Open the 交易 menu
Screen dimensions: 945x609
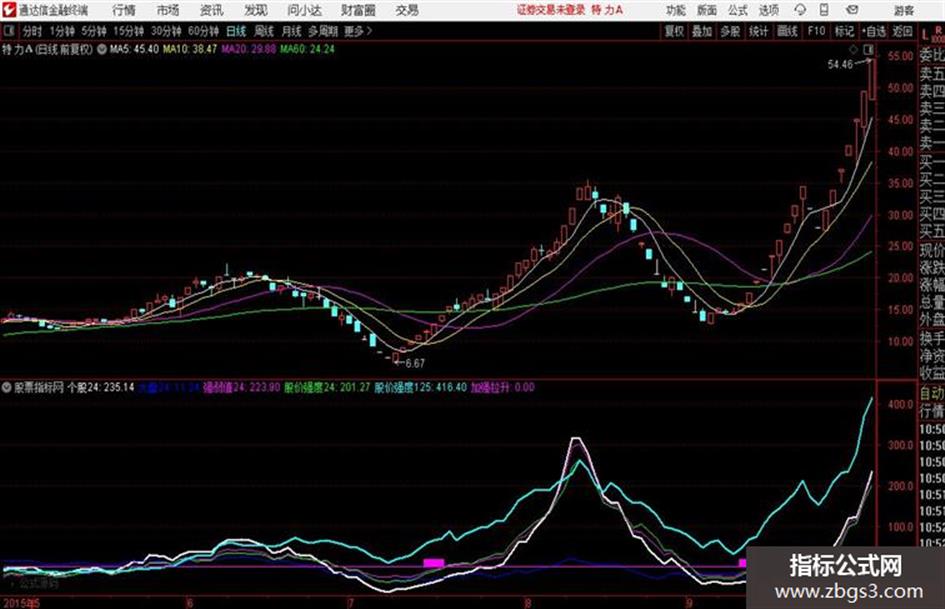click(x=407, y=10)
